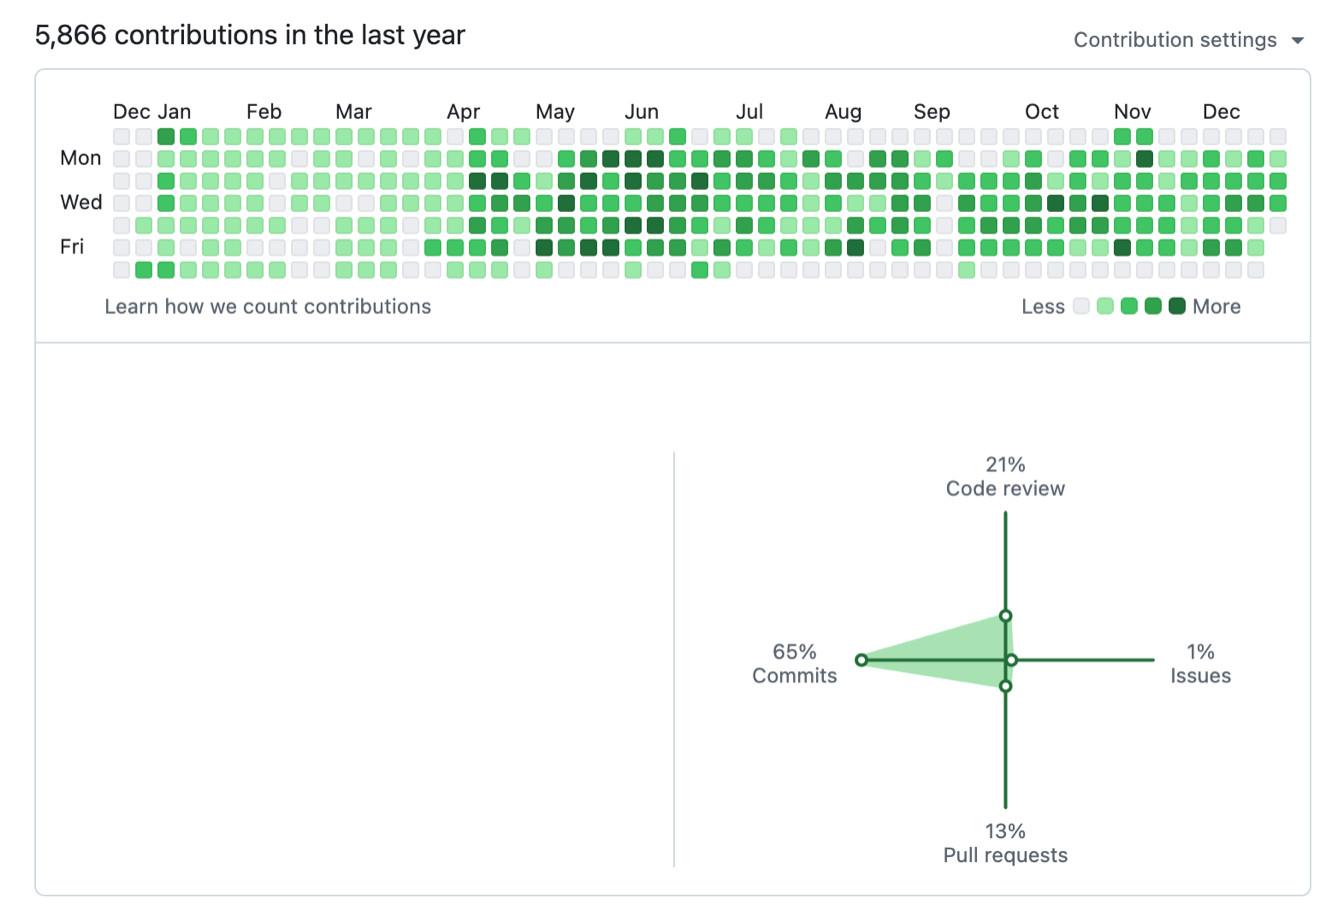Click the 21% Code review label
The width and height of the screenshot is (1342, 920).
pyautogui.click(x=1004, y=477)
